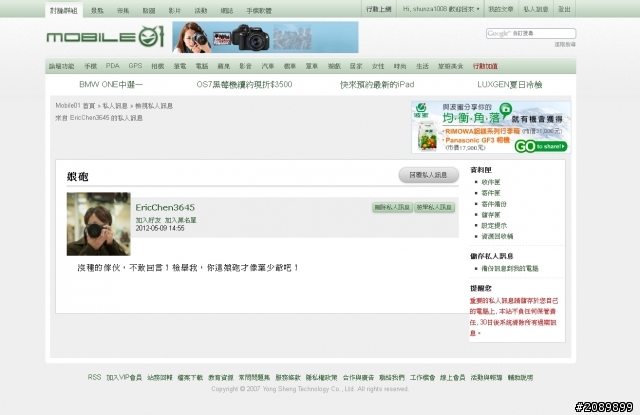Click the Mobile01 首頁 breadcrumb

click(75, 106)
